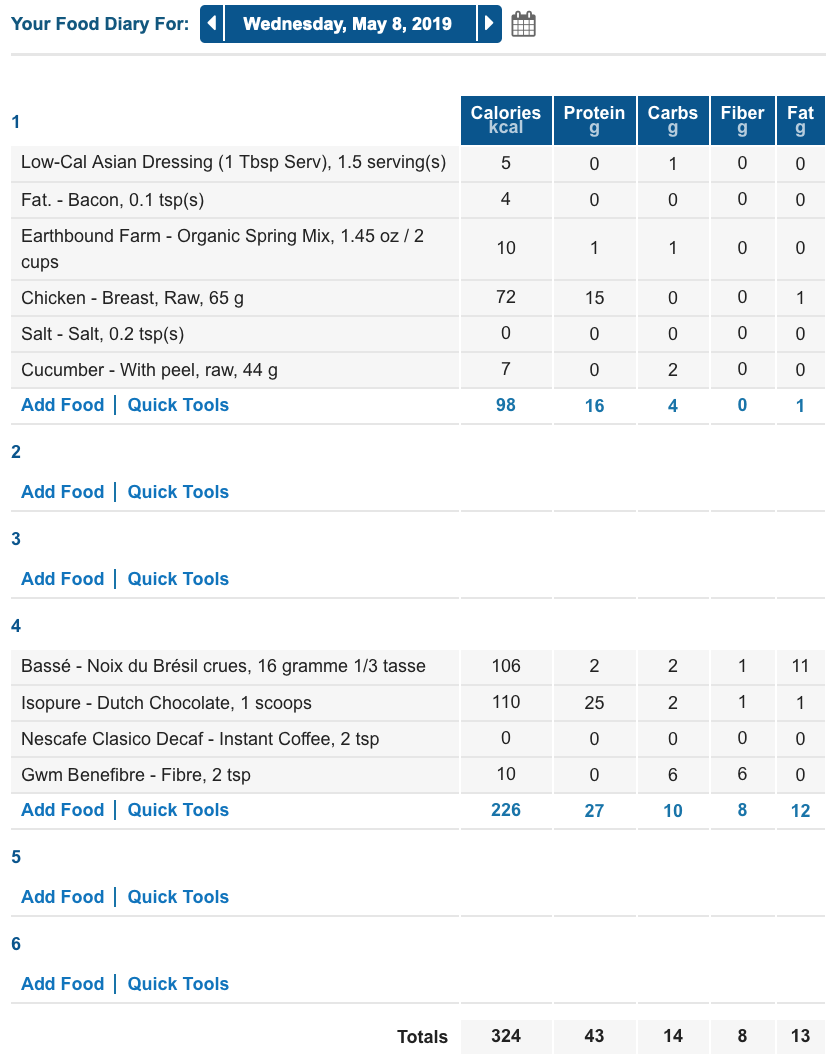
Task: Open Quick Tools for meal 4
Action: (x=178, y=810)
